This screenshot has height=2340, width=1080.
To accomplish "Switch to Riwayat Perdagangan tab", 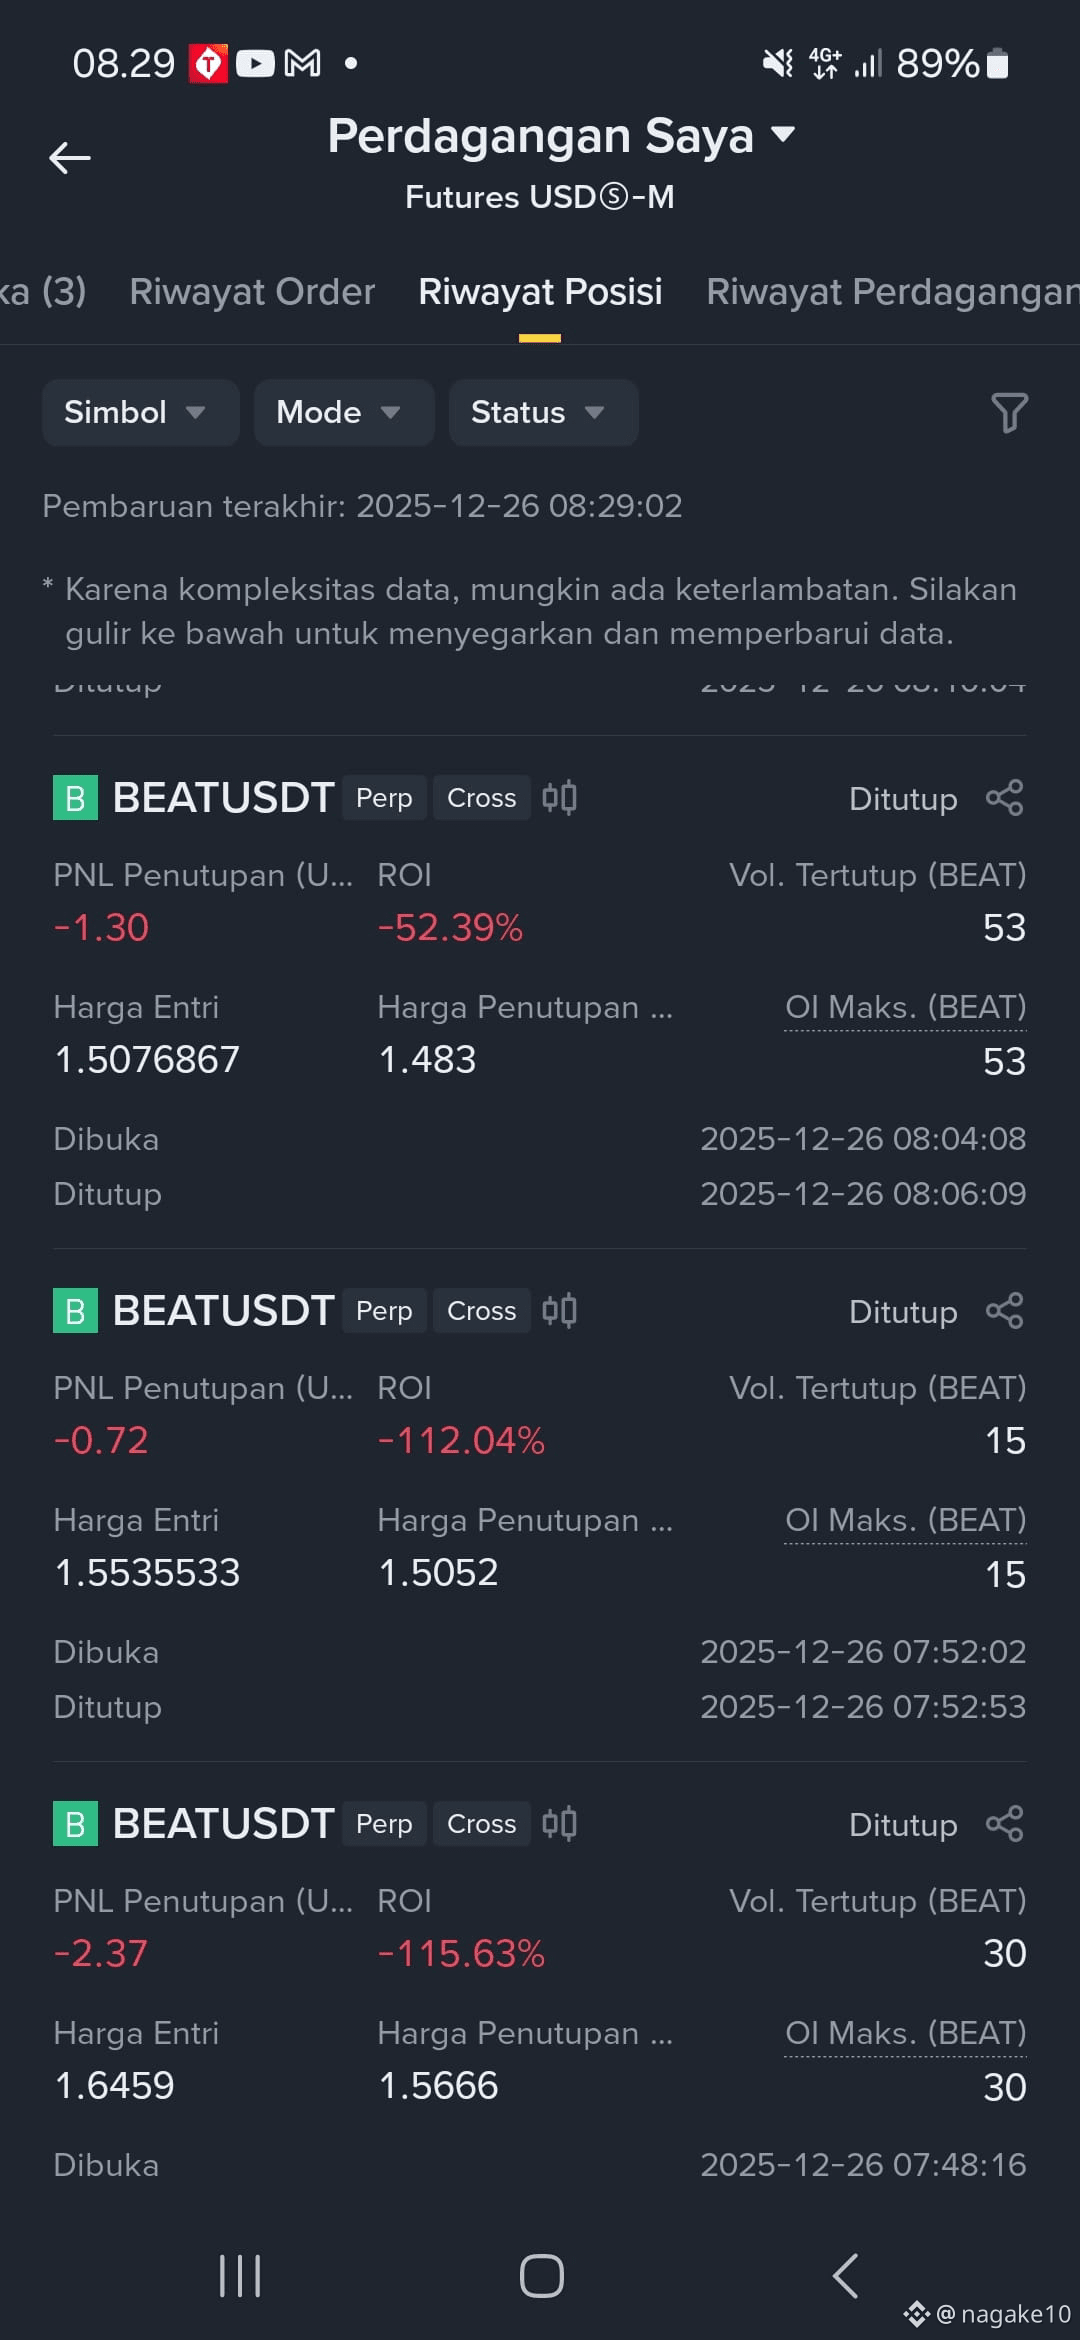I will [892, 292].
